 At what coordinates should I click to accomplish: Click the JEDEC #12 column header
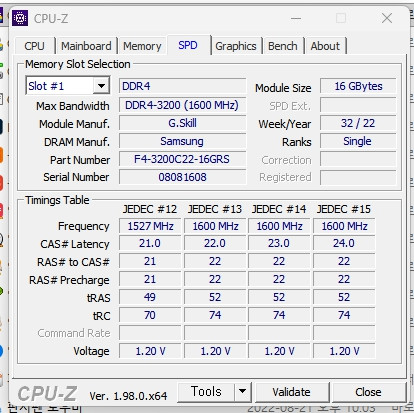[150, 209]
